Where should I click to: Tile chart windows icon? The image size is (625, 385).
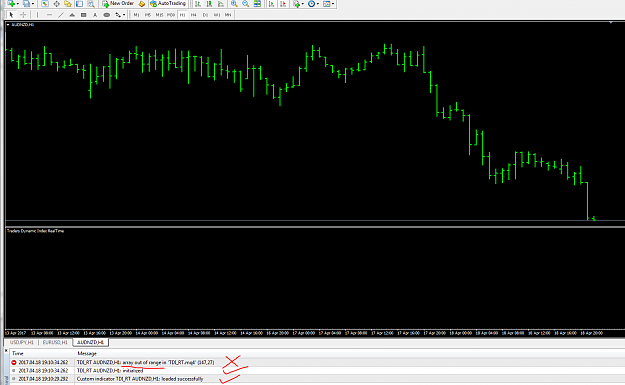pyautogui.click(x=257, y=4)
